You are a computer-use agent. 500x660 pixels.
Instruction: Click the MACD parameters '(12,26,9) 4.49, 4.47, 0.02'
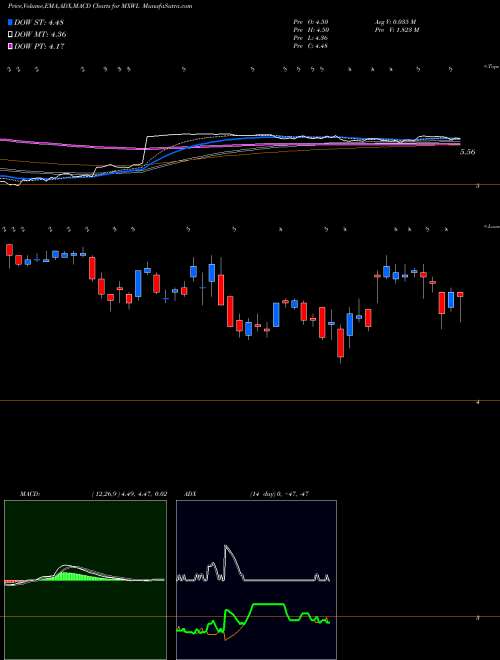point(129,494)
